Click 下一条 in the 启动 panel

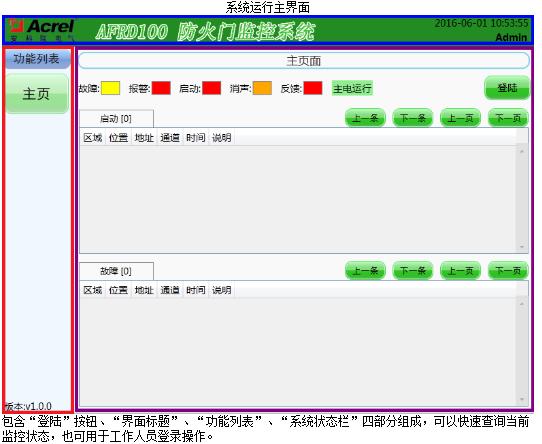(413, 118)
